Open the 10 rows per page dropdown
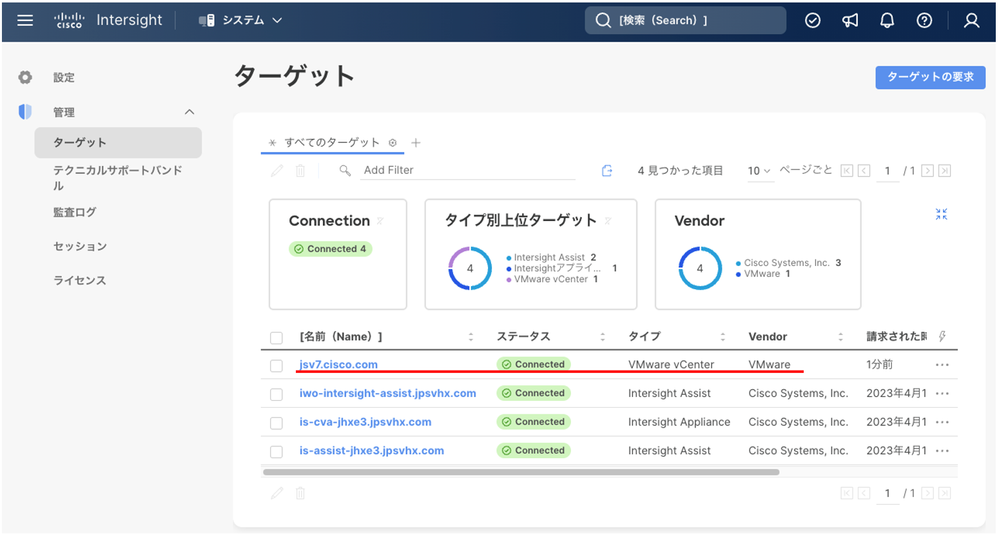The width and height of the screenshot is (999, 536). 759,171
